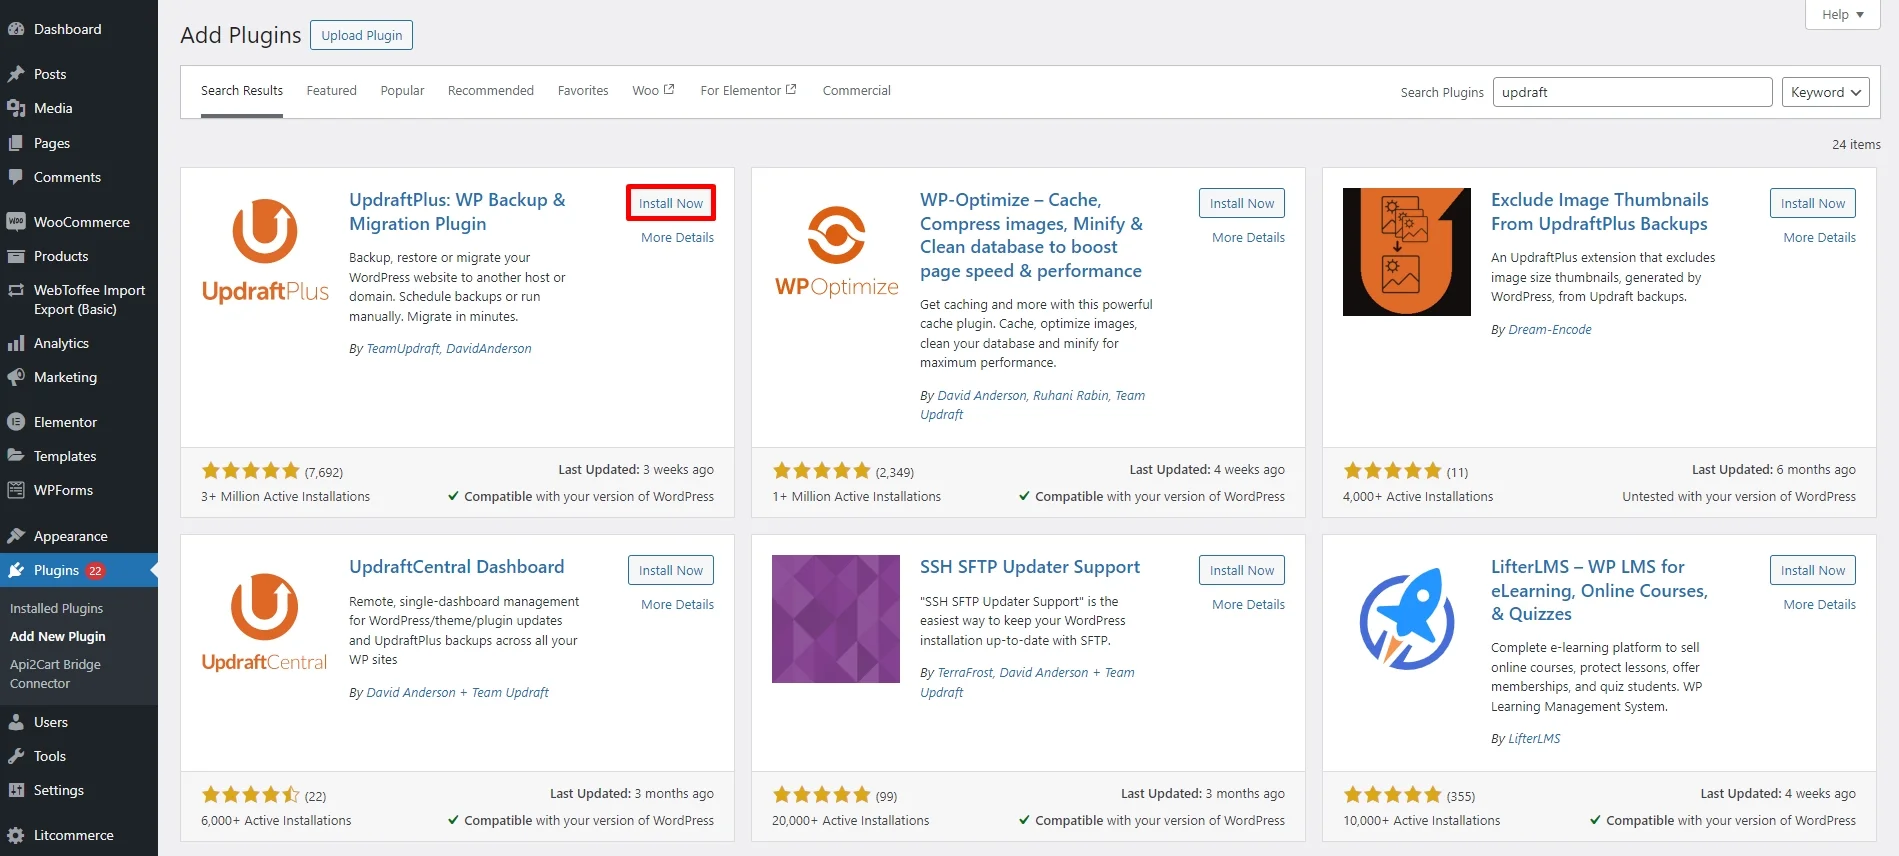This screenshot has height=856, width=1899.
Task: Click the Media icon in sidebar
Action: [x=16, y=108]
